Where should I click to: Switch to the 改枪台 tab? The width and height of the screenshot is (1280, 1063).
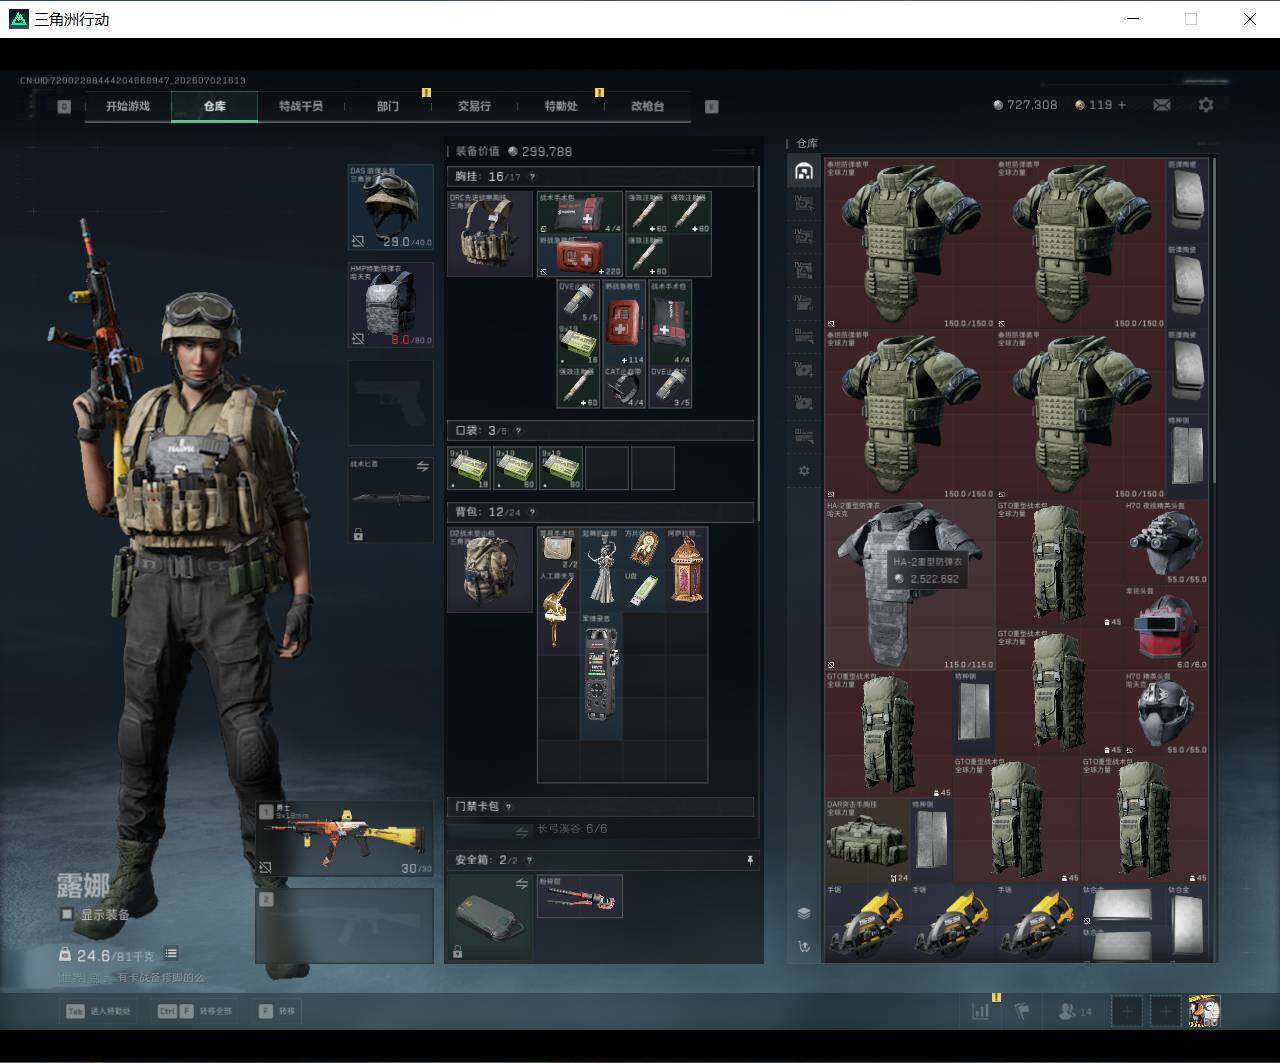point(647,106)
